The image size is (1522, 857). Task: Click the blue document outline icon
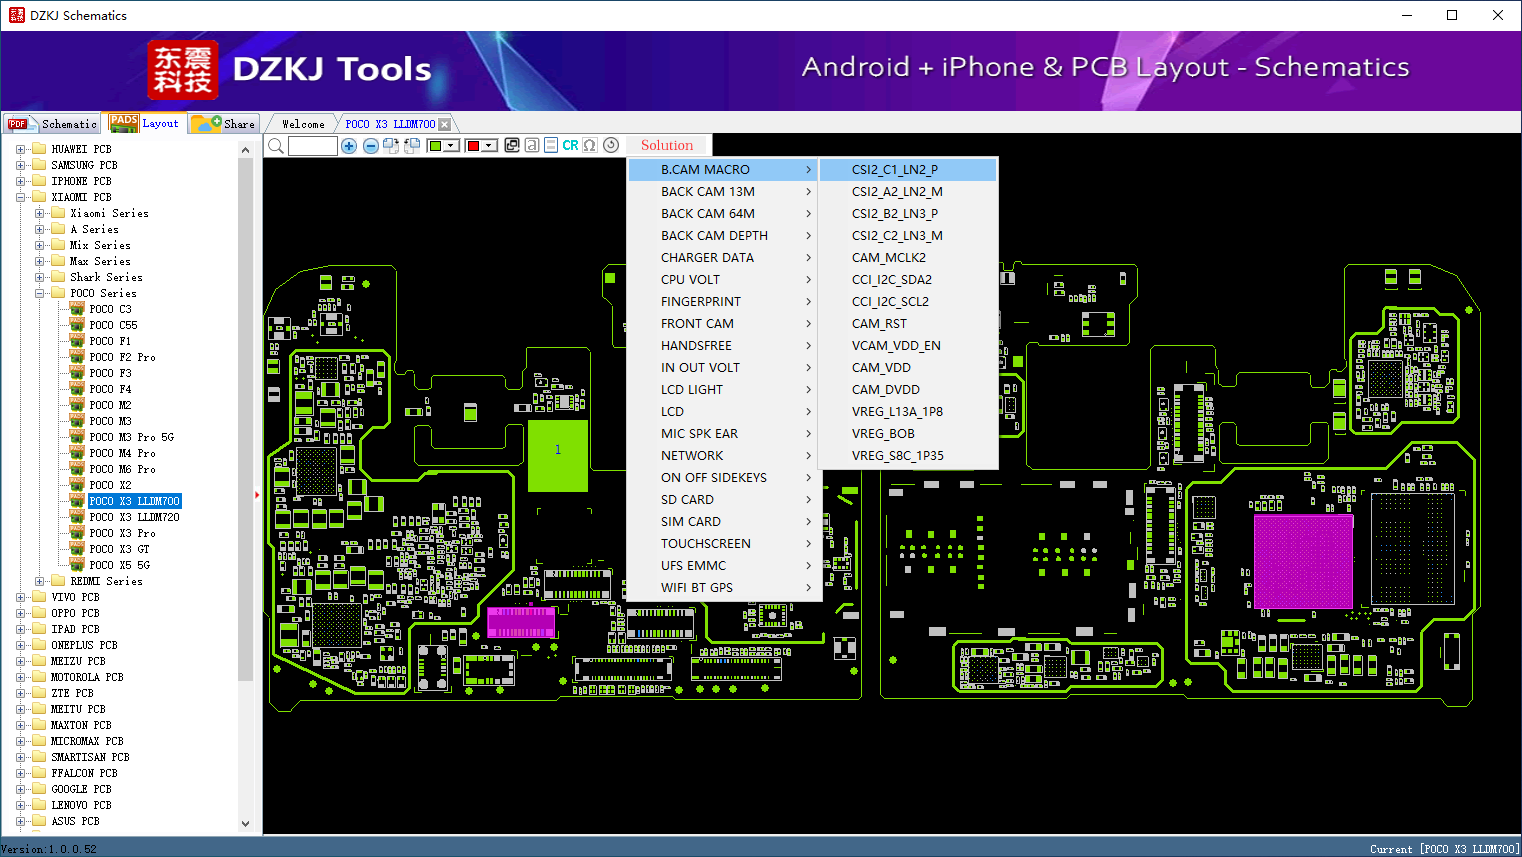(551, 145)
